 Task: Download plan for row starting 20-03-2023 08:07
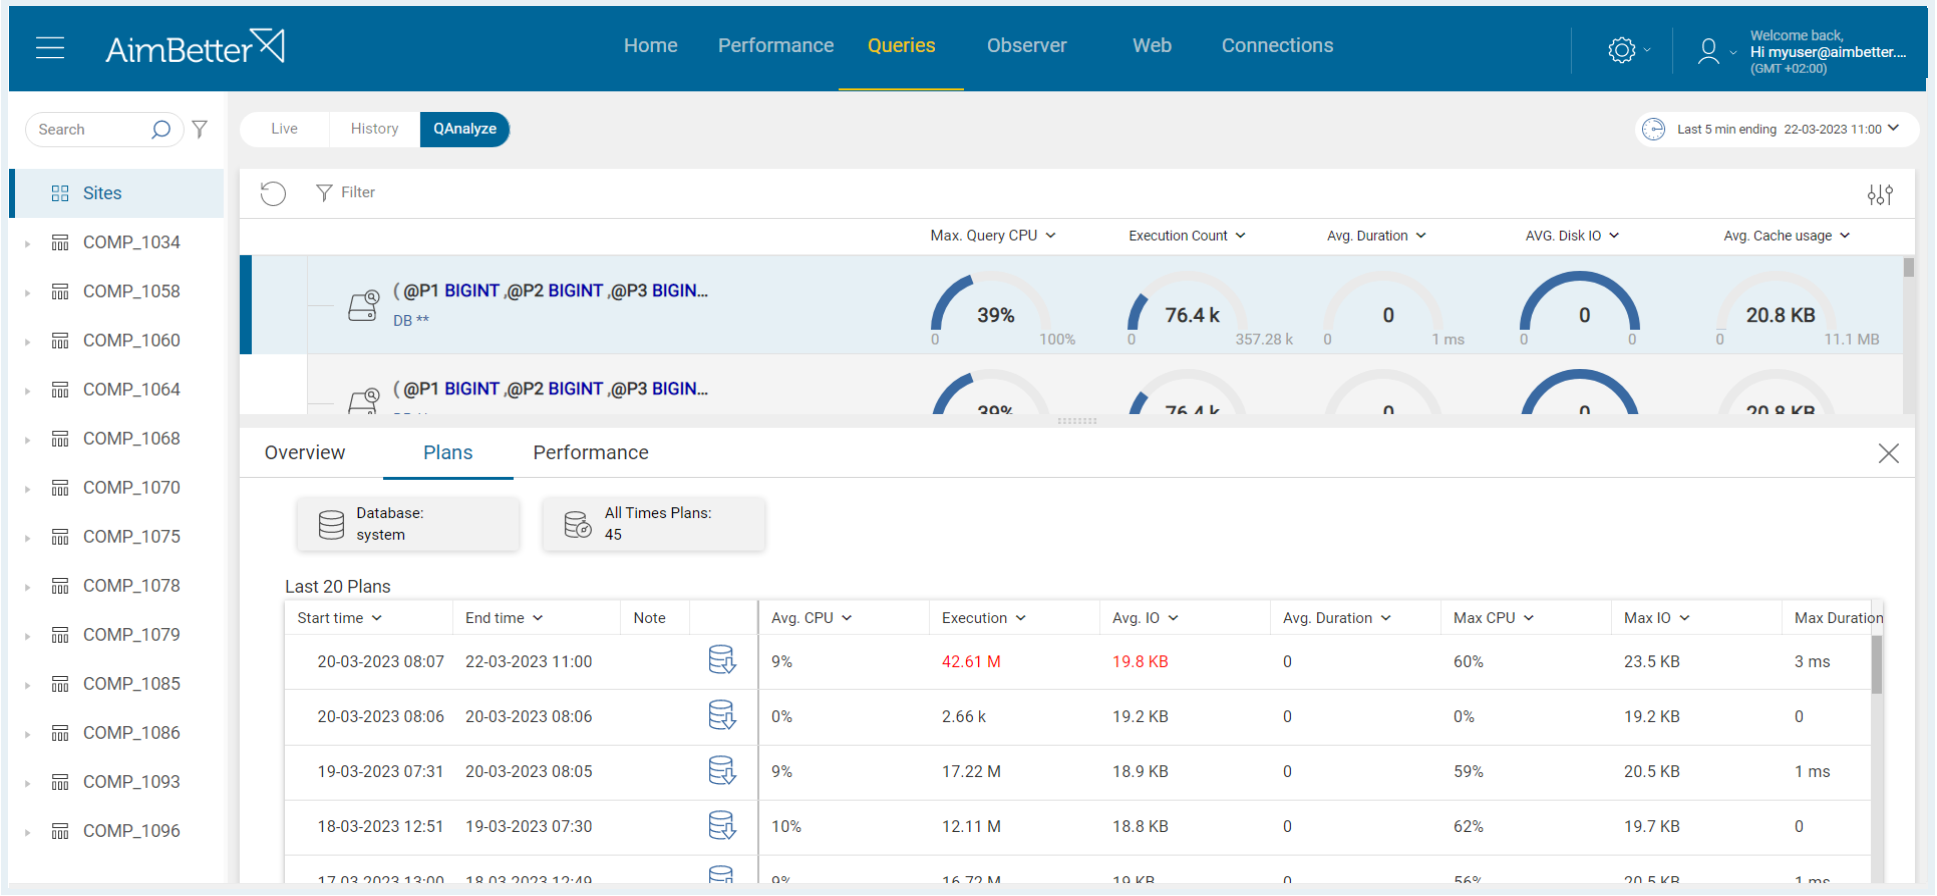(x=722, y=660)
